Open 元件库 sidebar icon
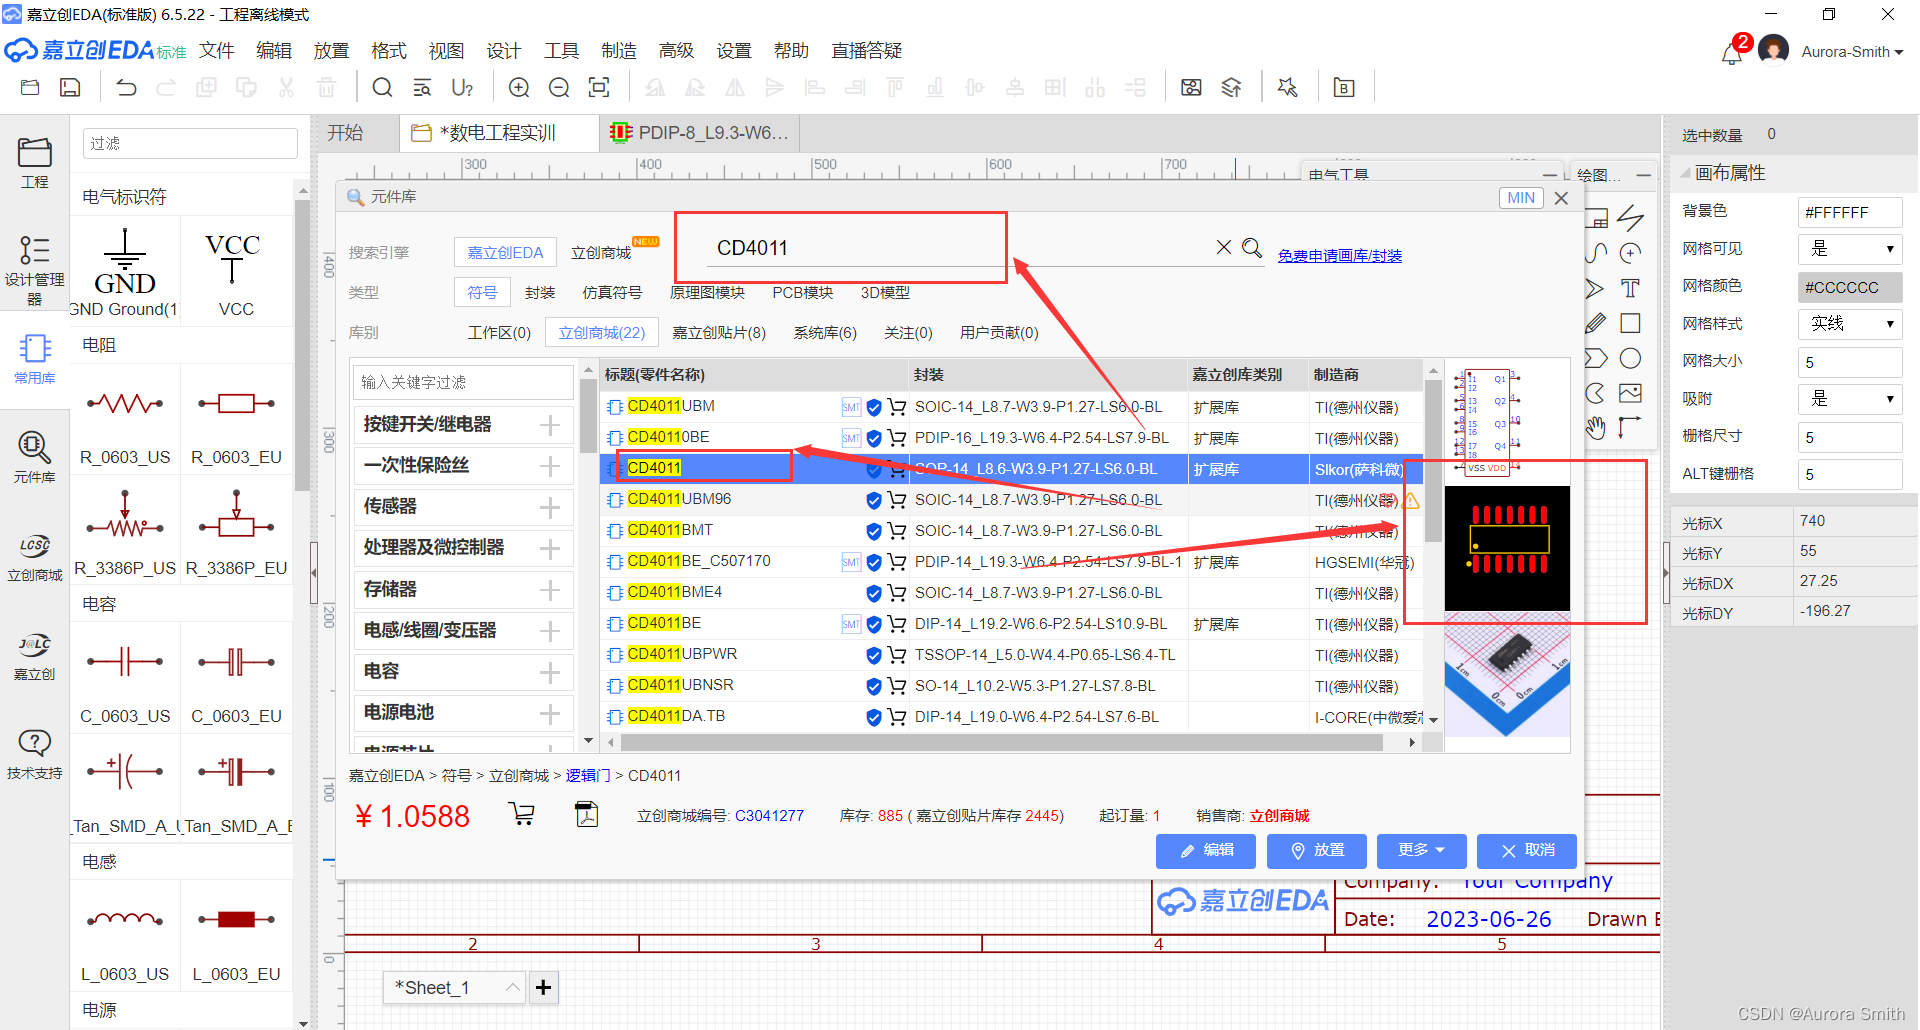This screenshot has width=1920, height=1030. tap(34, 457)
